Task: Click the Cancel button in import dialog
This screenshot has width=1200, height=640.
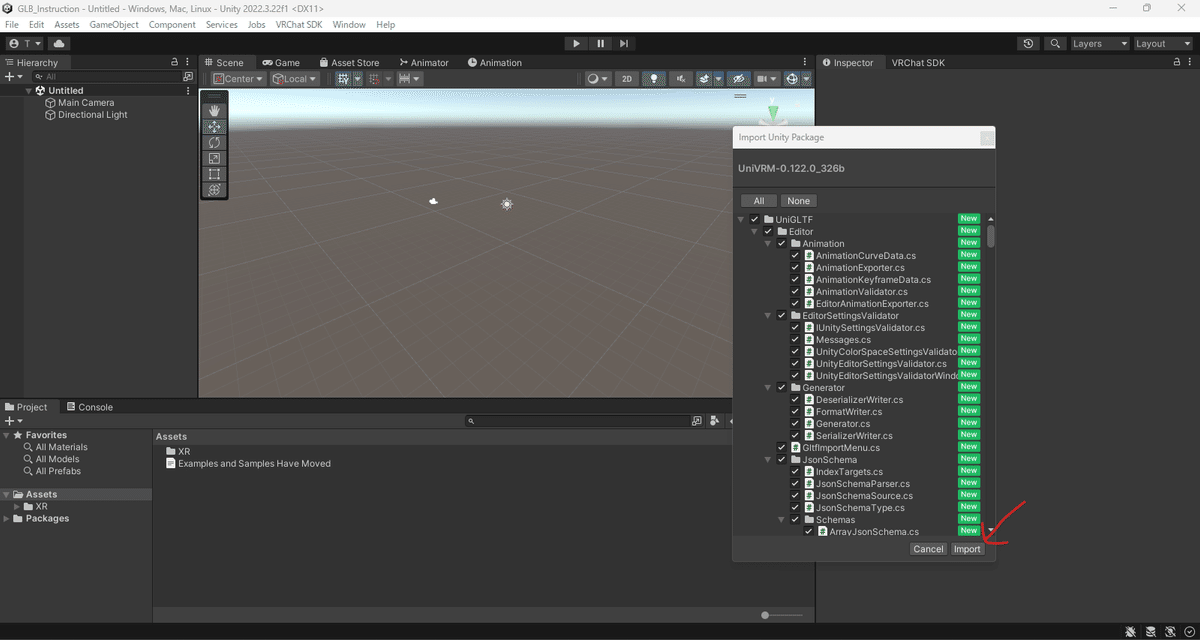Action: [928, 549]
